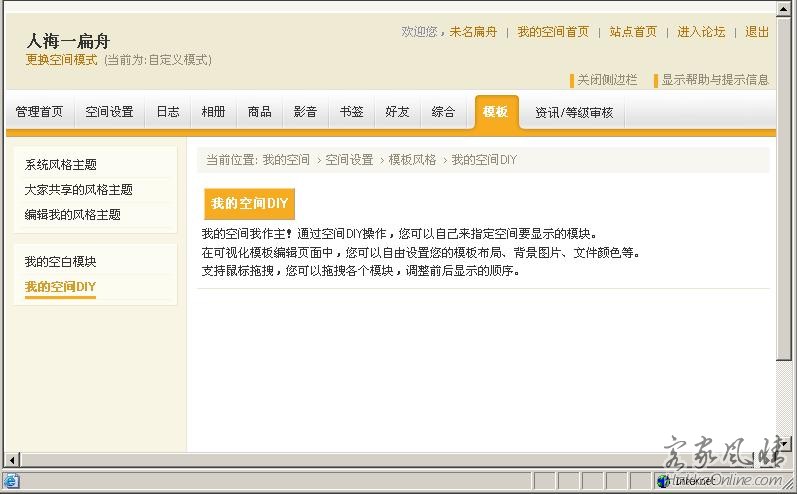
Task: Switch to the 日志 tab
Action: click(x=168, y=112)
